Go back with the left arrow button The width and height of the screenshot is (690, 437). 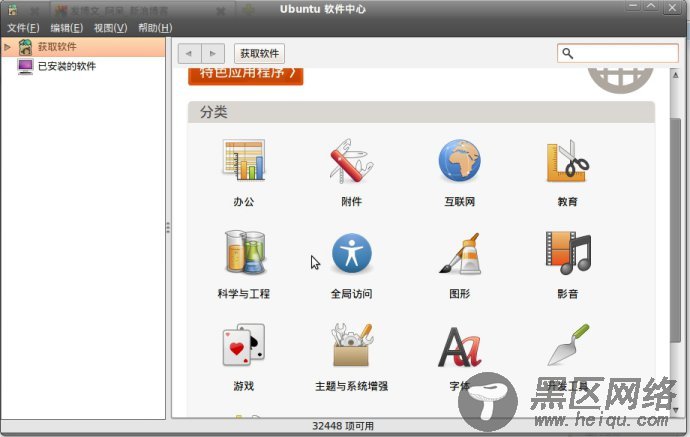coord(190,54)
